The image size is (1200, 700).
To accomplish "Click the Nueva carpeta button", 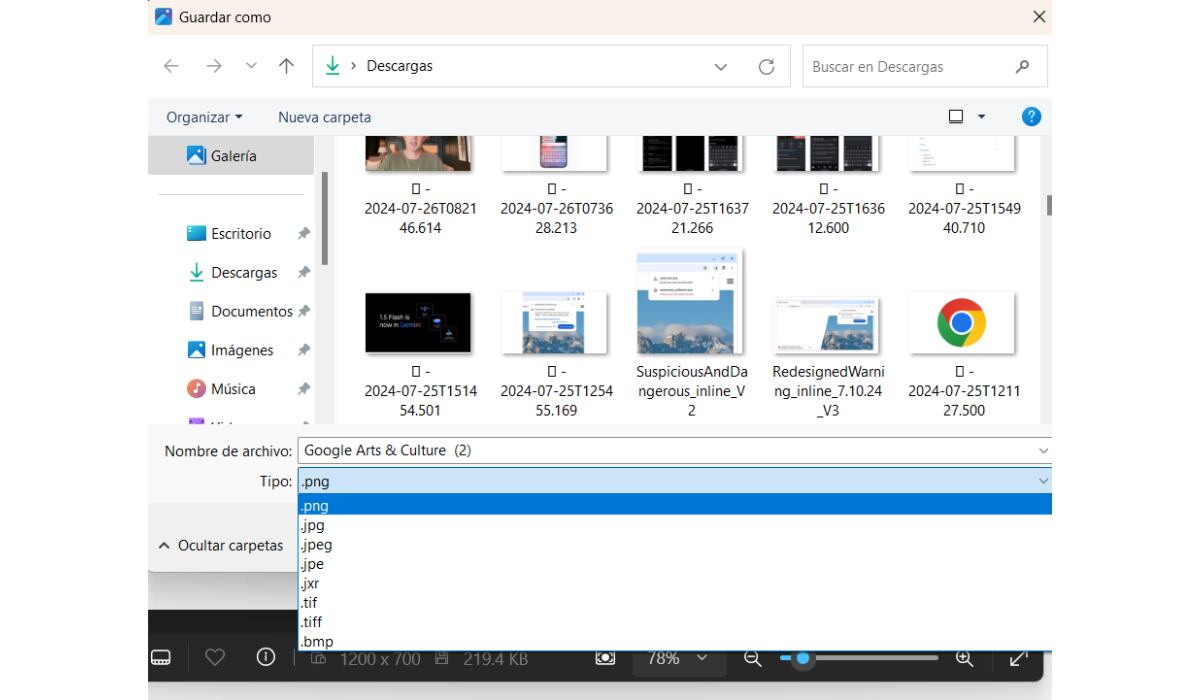I will click(324, 117).
